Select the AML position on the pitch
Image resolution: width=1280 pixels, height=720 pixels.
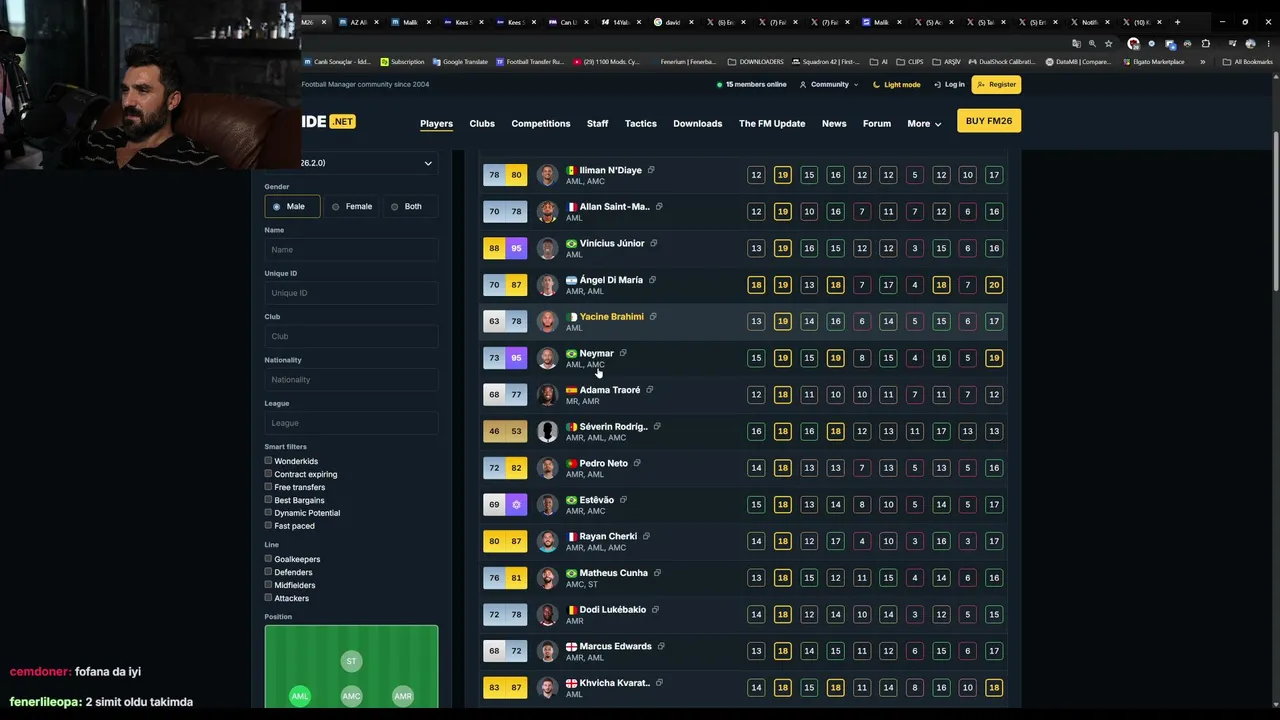299,696
